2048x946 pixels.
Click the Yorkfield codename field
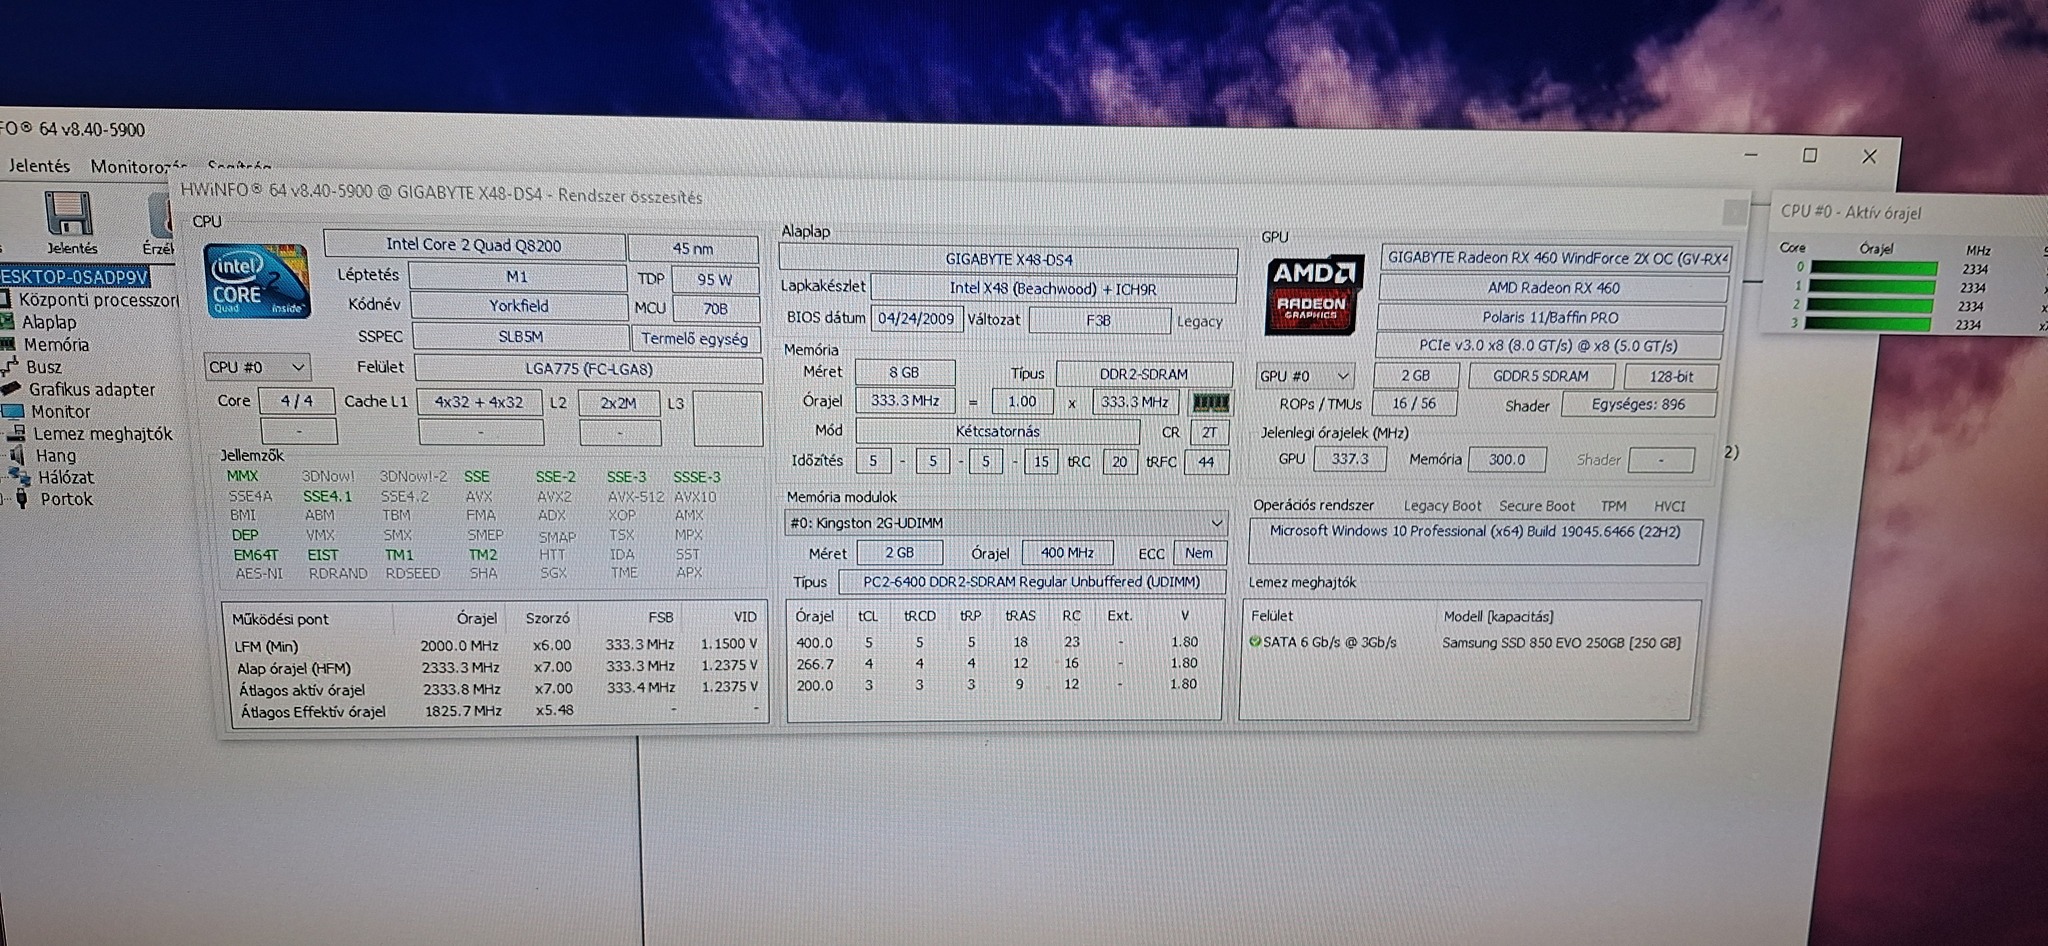[518, 306]
